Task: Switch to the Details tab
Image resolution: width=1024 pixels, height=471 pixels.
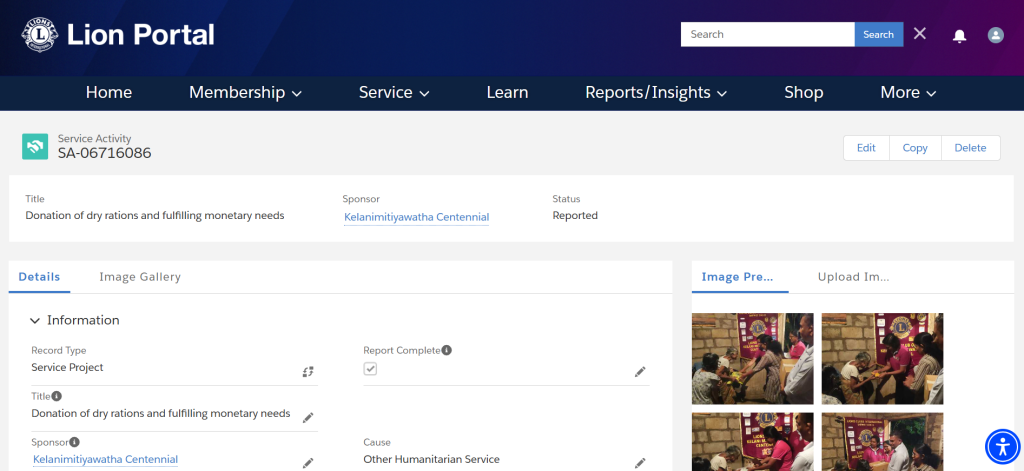Action: (x=39, y=277)
